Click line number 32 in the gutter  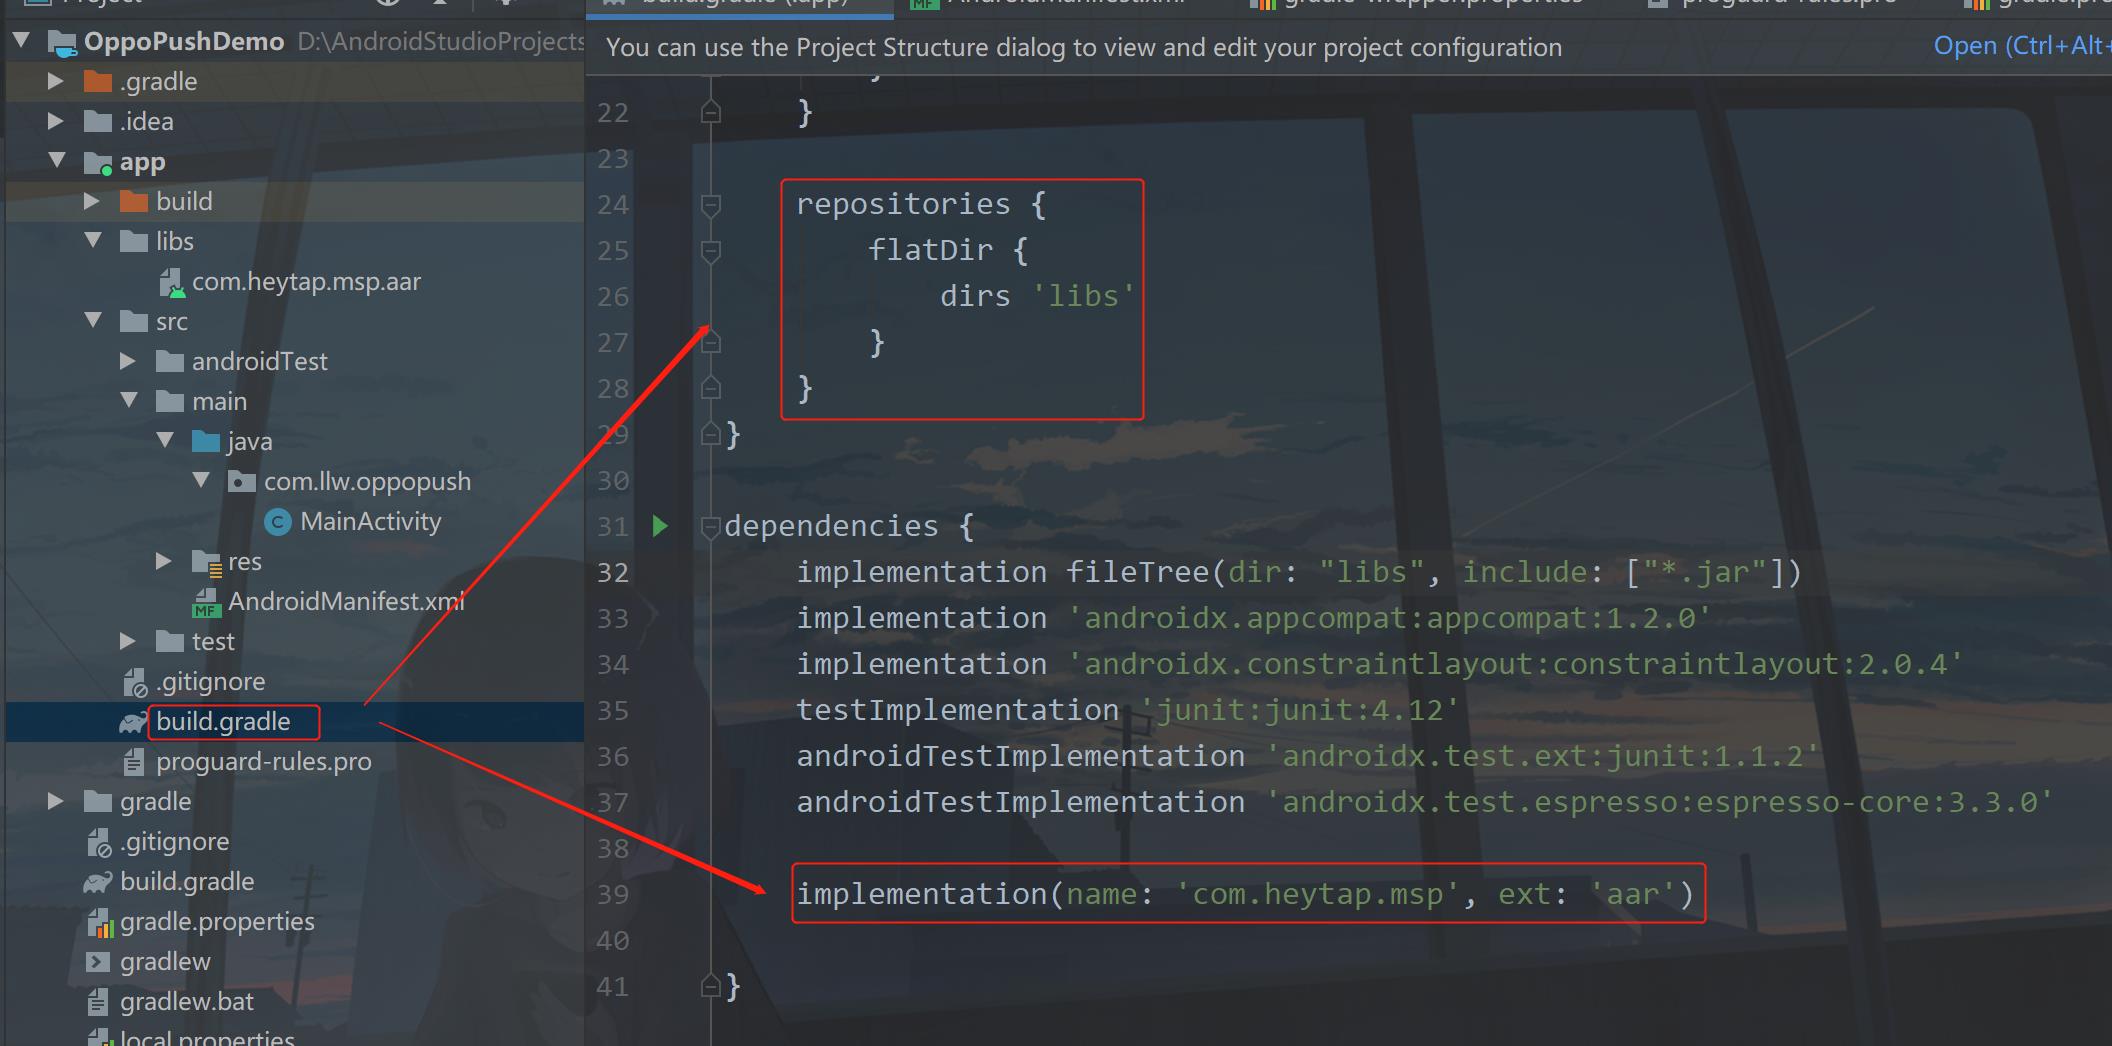click(x=613, y=573)
